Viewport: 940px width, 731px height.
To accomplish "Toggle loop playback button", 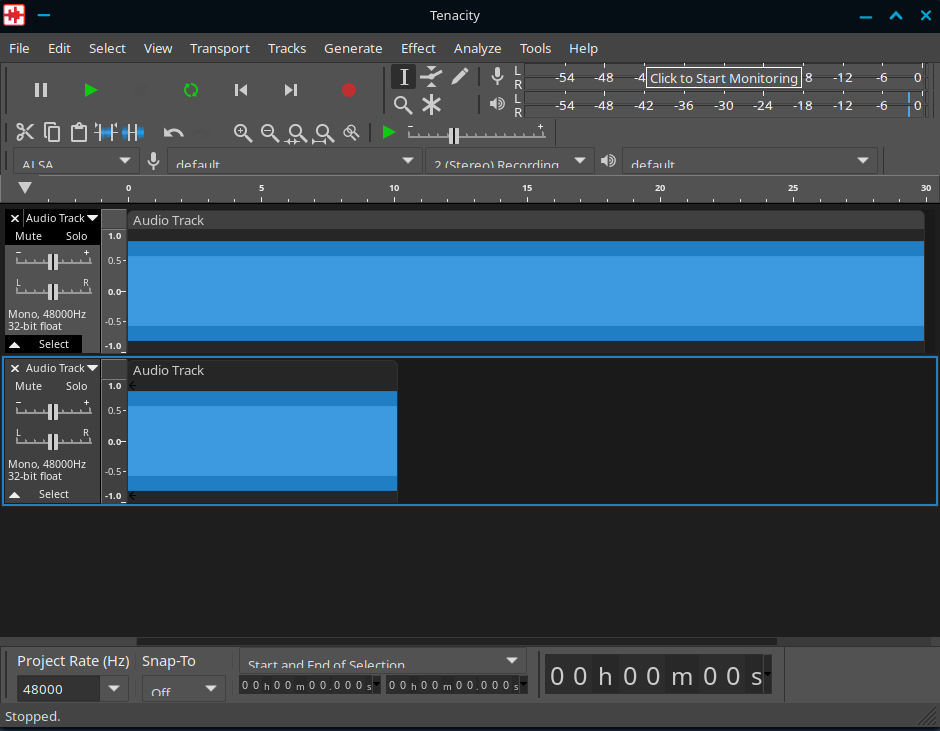I will tap(191, 90).
